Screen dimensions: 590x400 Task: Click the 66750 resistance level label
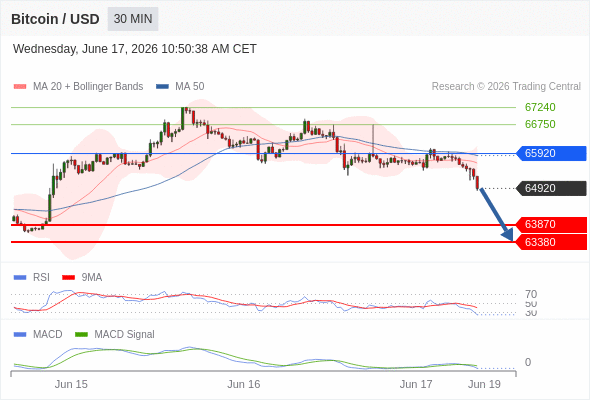point(540,124)
